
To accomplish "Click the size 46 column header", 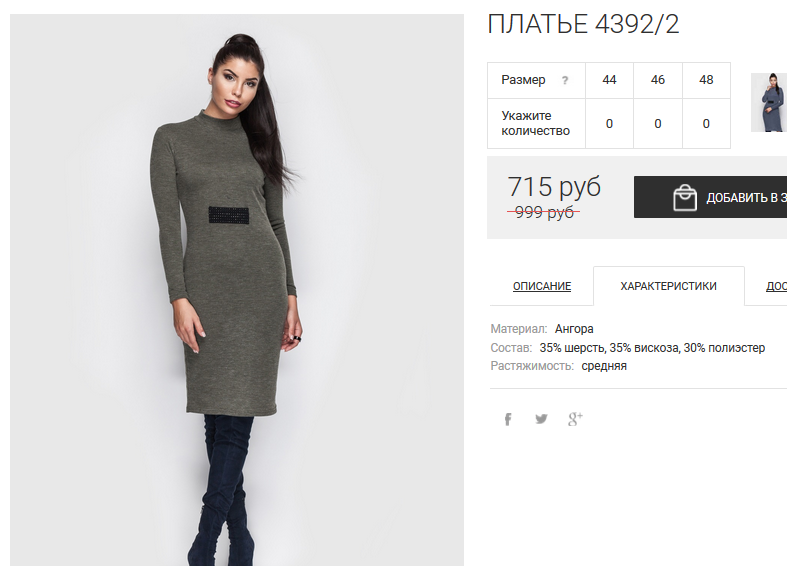I will tap(658, 80).
